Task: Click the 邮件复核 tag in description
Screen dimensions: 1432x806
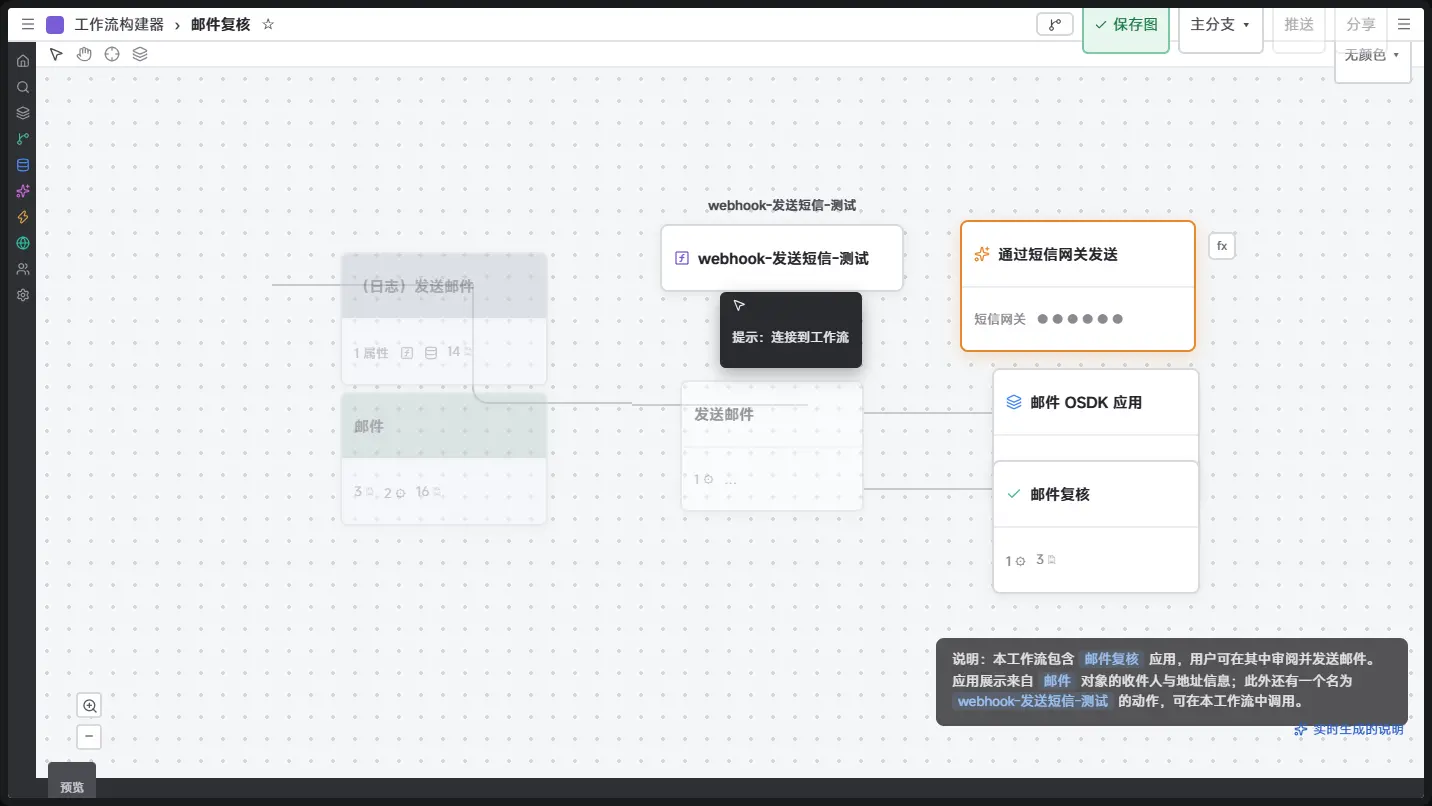Action: pyautogui.click(x=1112, y=659)
